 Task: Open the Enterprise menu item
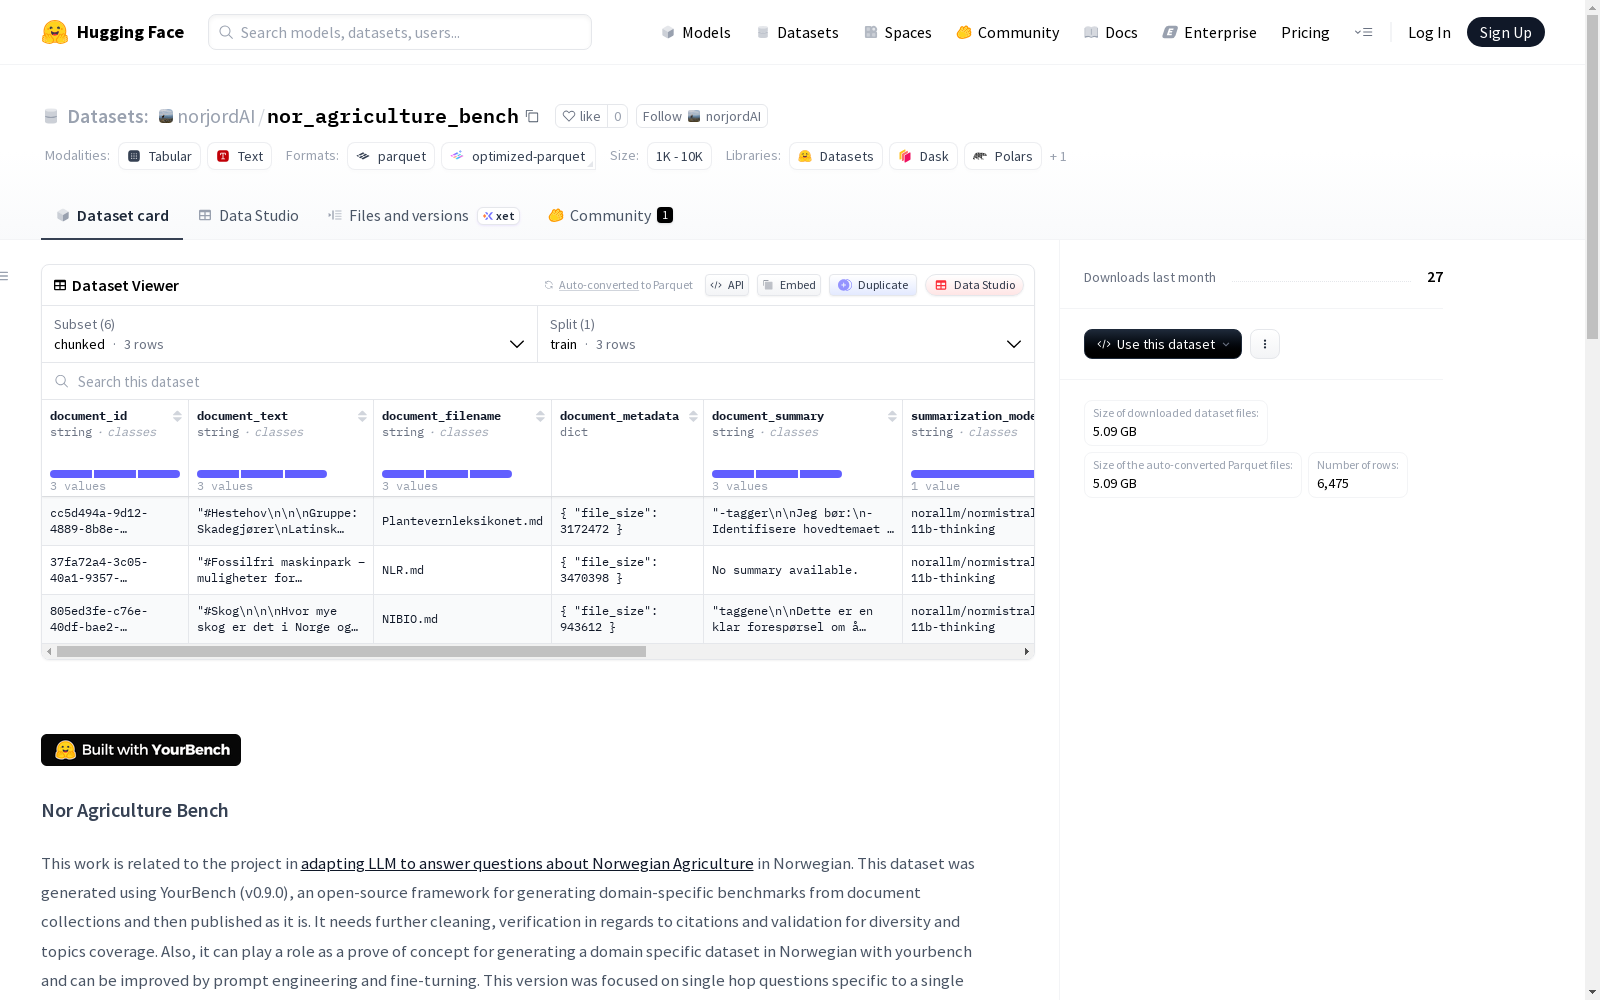pyautogui.click(x=1210, y=32)
